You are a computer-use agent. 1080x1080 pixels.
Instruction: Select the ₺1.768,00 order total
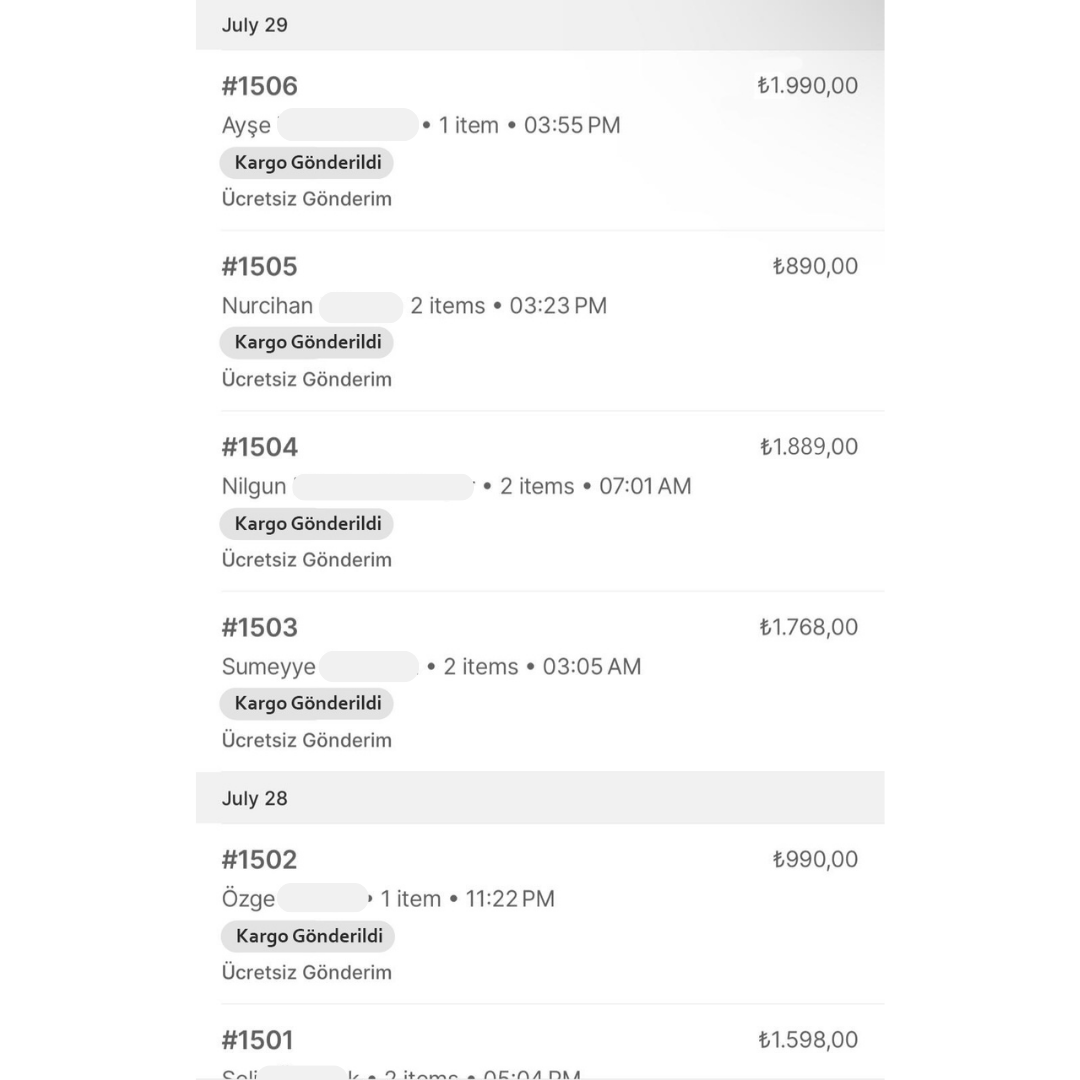tap(808, 627)
